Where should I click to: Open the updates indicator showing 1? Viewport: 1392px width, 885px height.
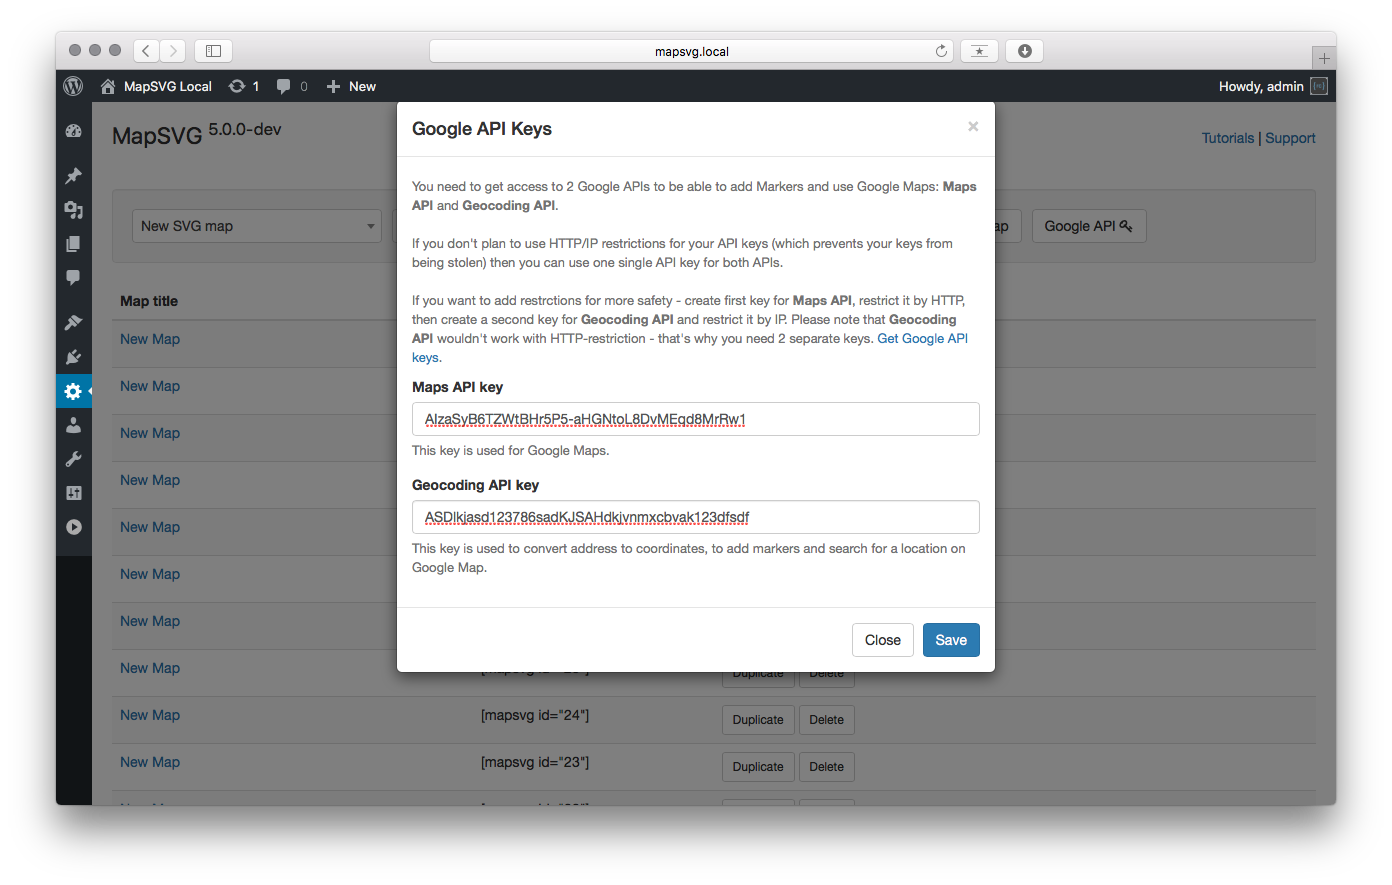pos(244,86)
